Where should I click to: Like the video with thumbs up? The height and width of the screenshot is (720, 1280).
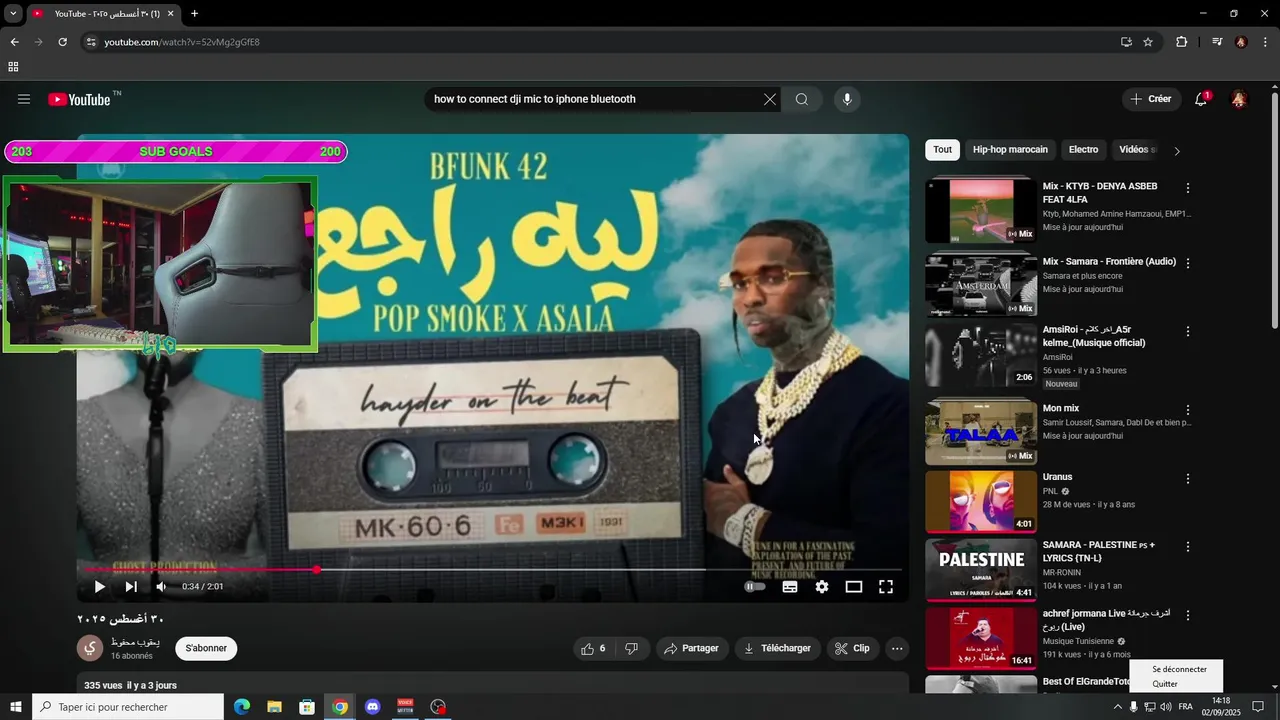[593, 648]
